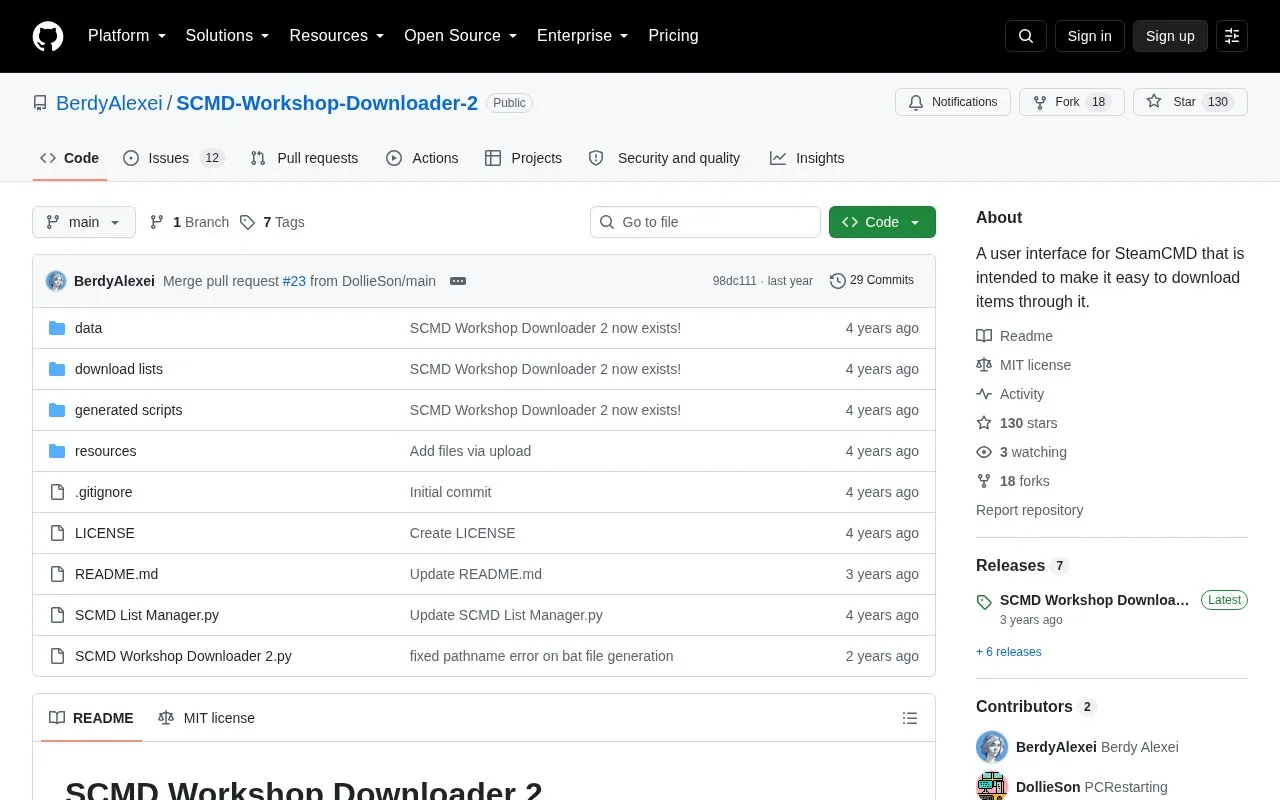View the 1 Branch link
The width and height of the screenshot is (1280, 800).
pos(189,222)
